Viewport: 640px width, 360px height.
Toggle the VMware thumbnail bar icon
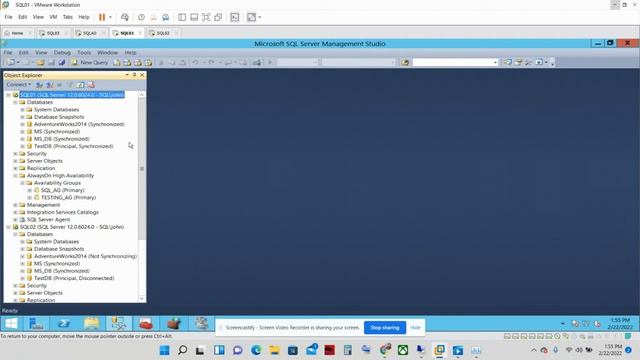[x=194, y=17]
